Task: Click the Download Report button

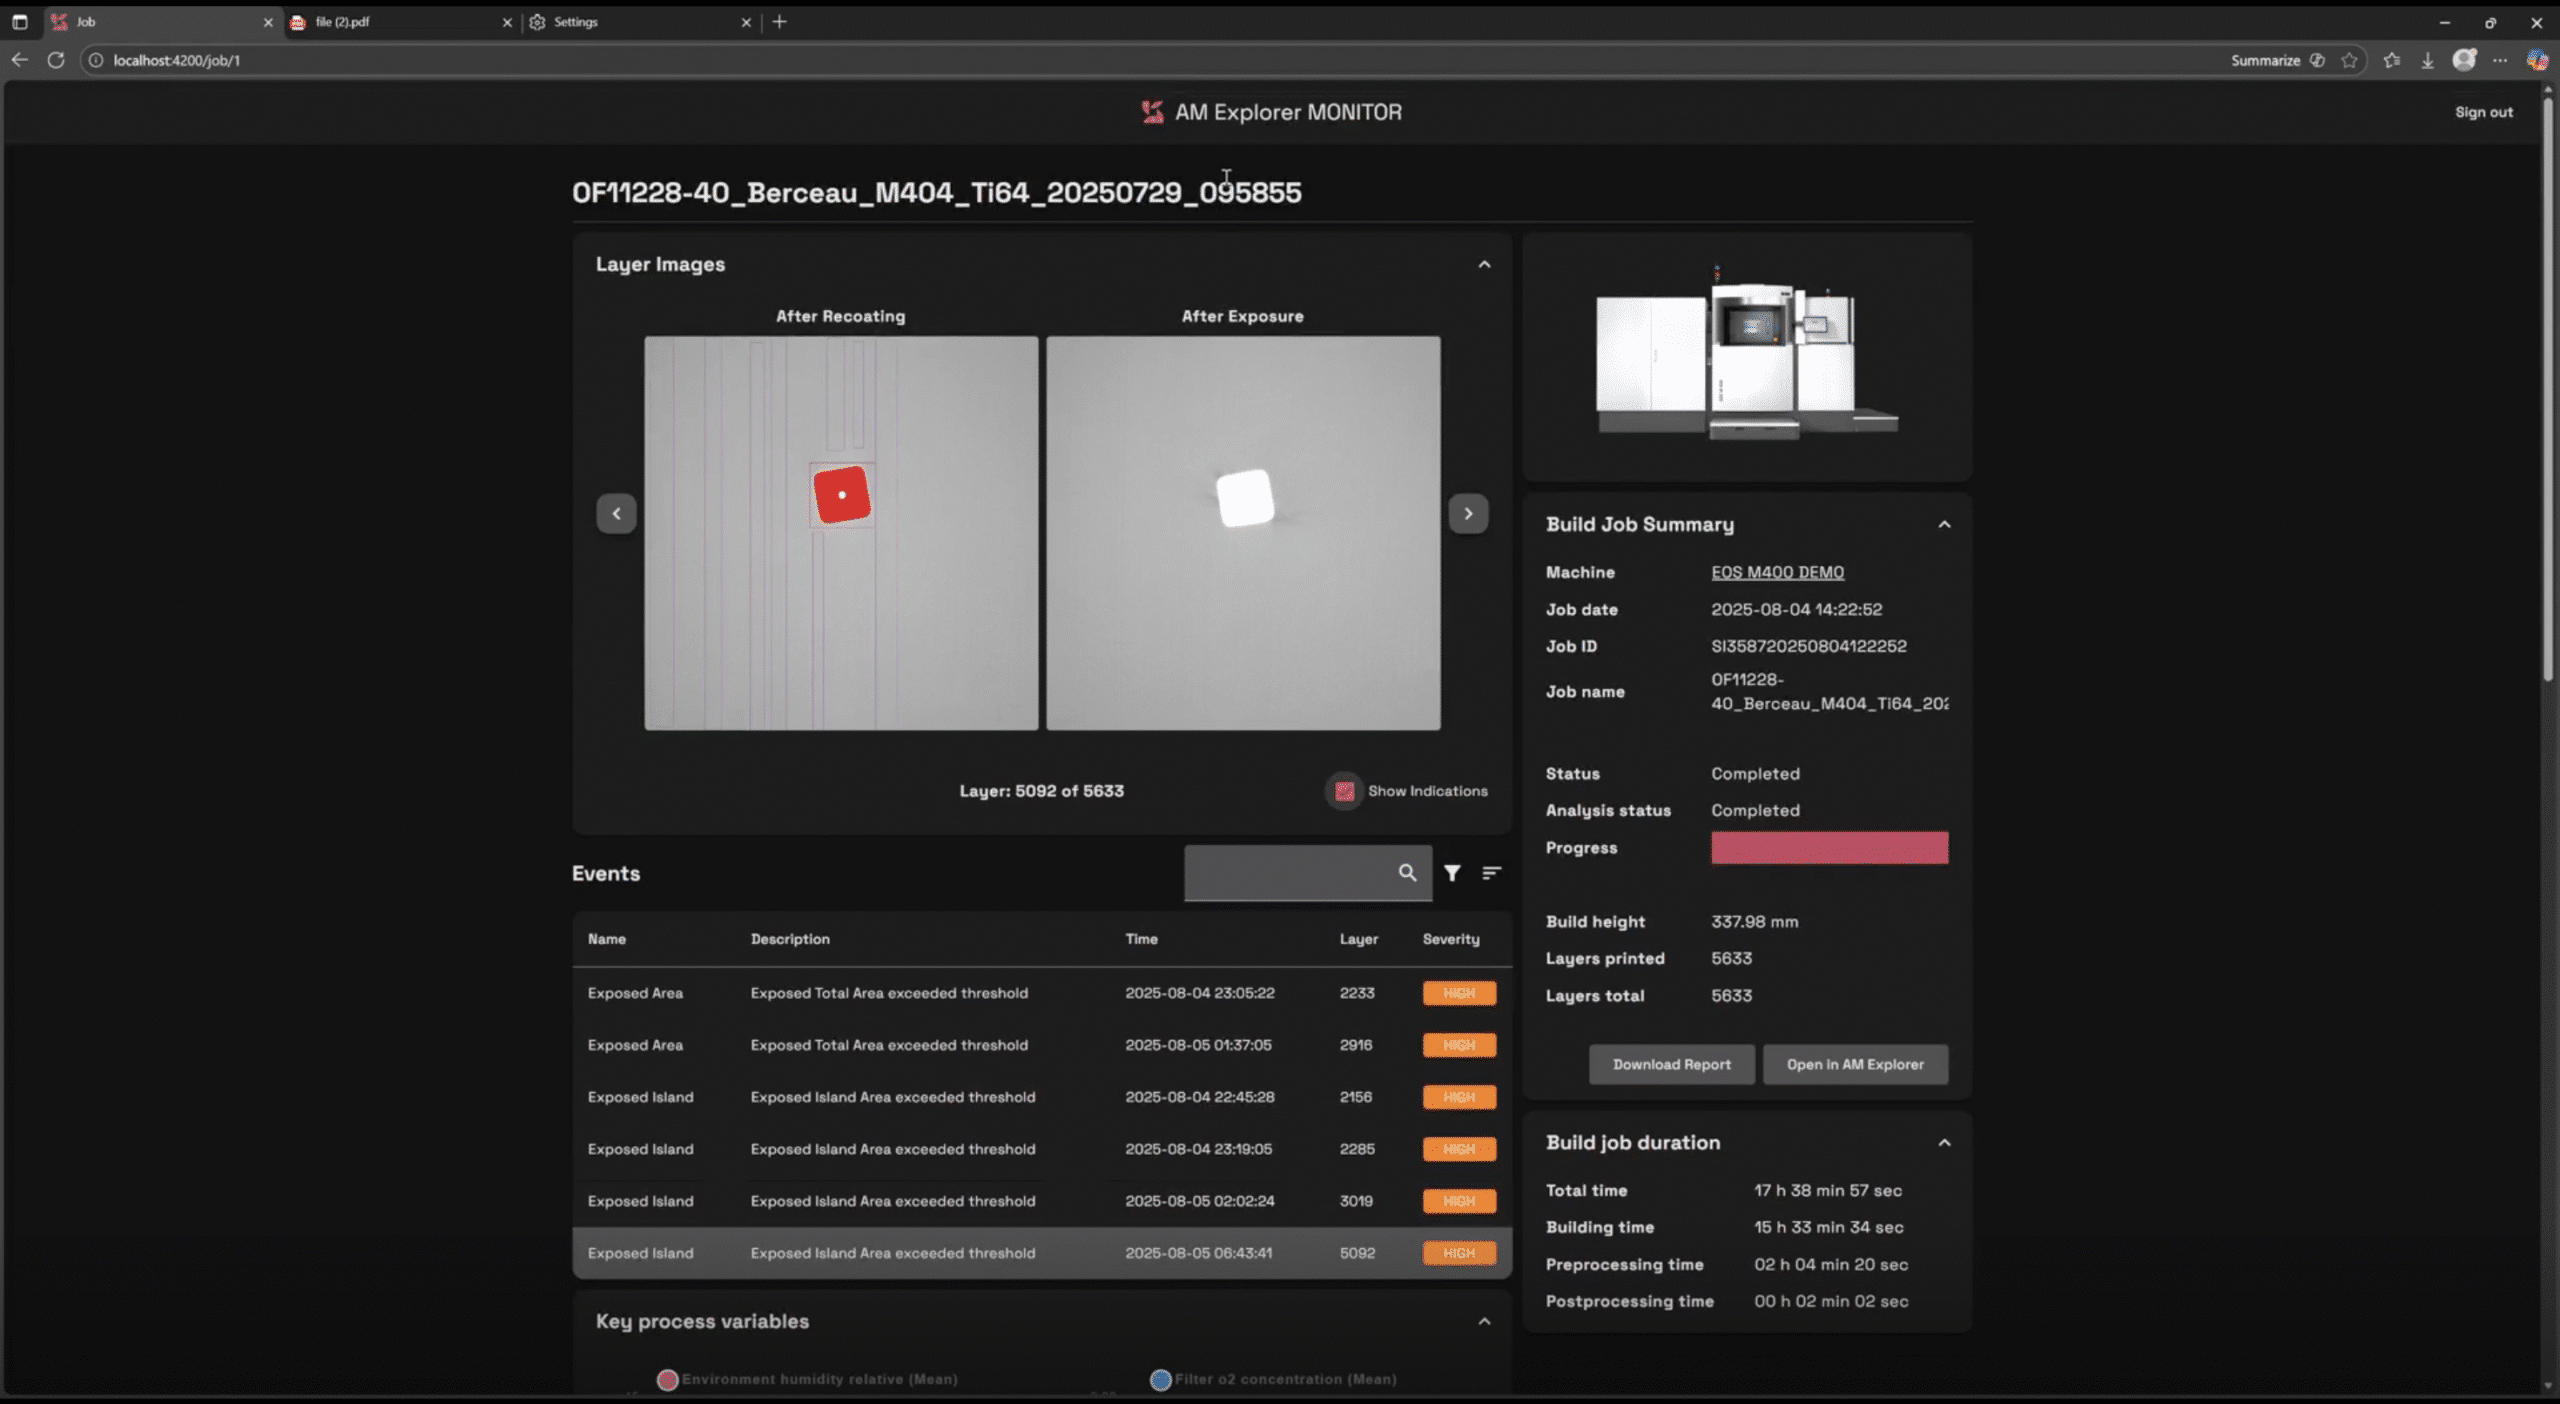Action: [x=1671, y=1064]
